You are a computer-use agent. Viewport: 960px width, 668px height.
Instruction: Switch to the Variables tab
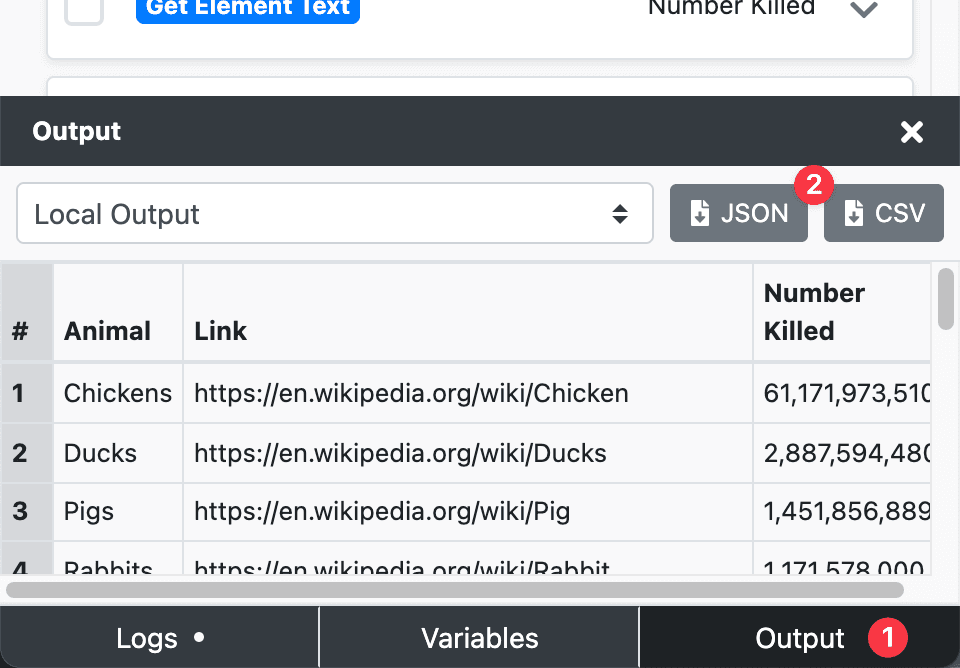(x=479, y=638)
